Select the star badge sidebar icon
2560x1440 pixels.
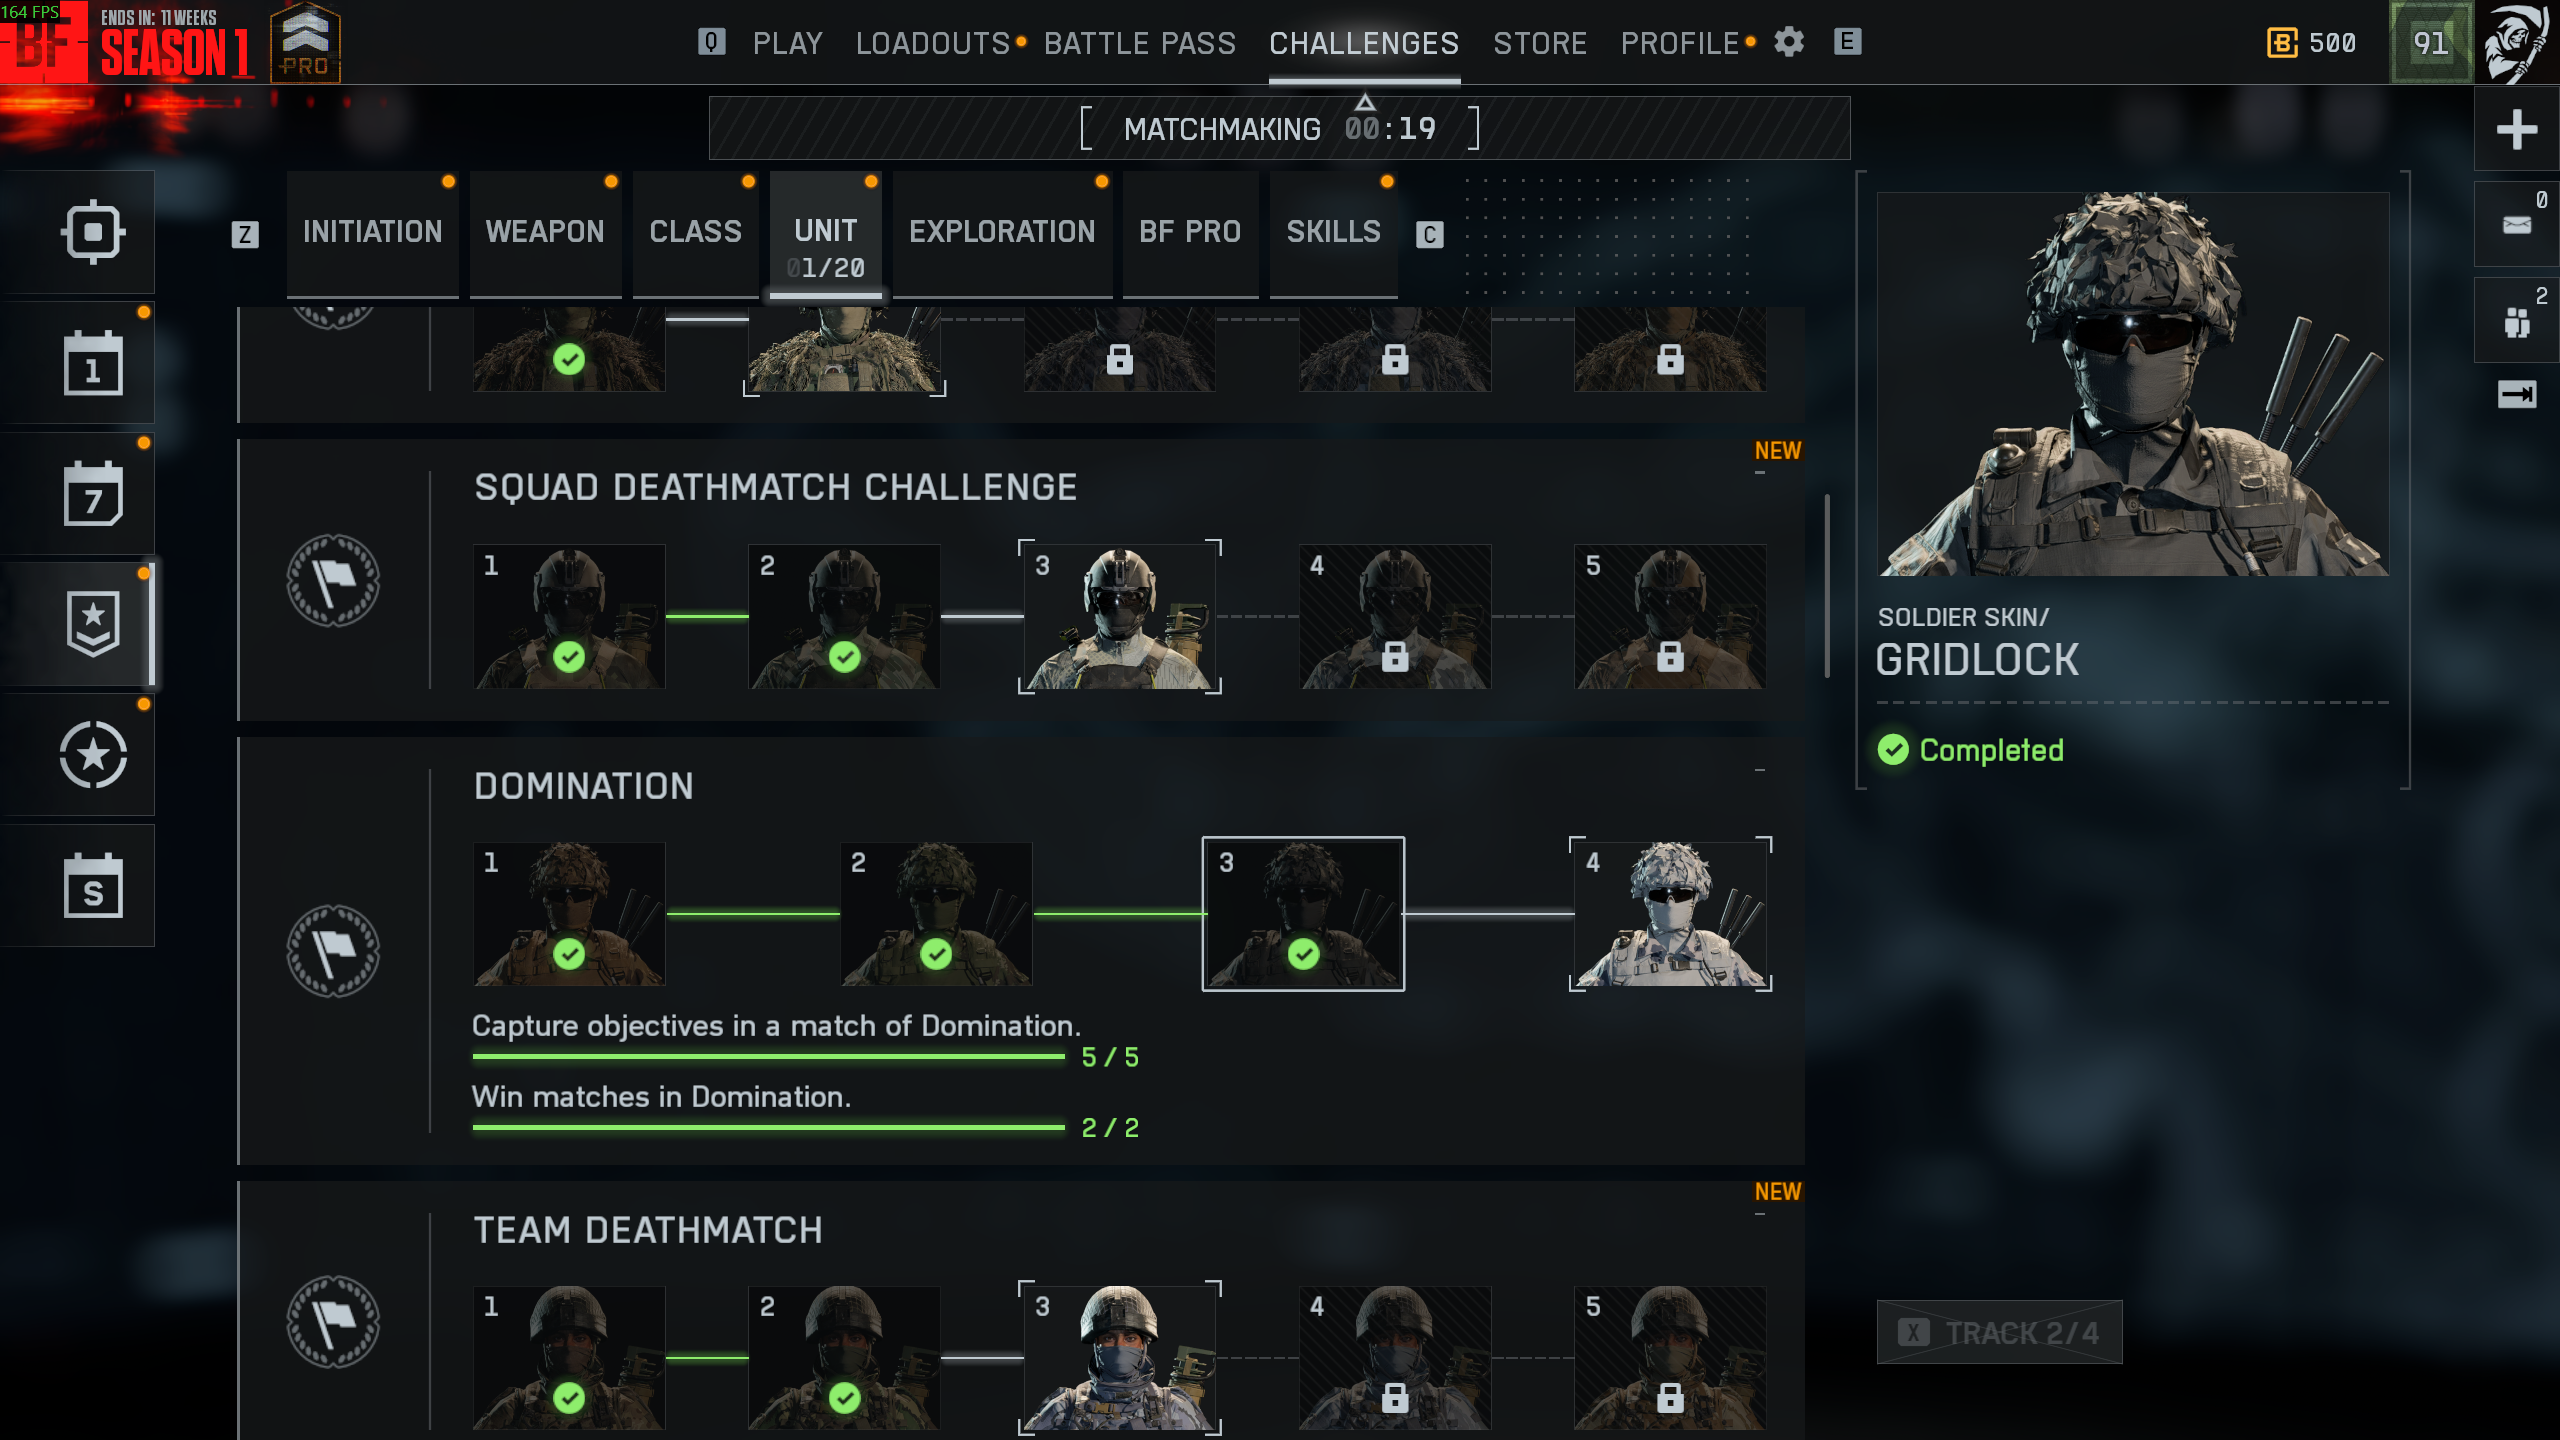click(93, 624)
